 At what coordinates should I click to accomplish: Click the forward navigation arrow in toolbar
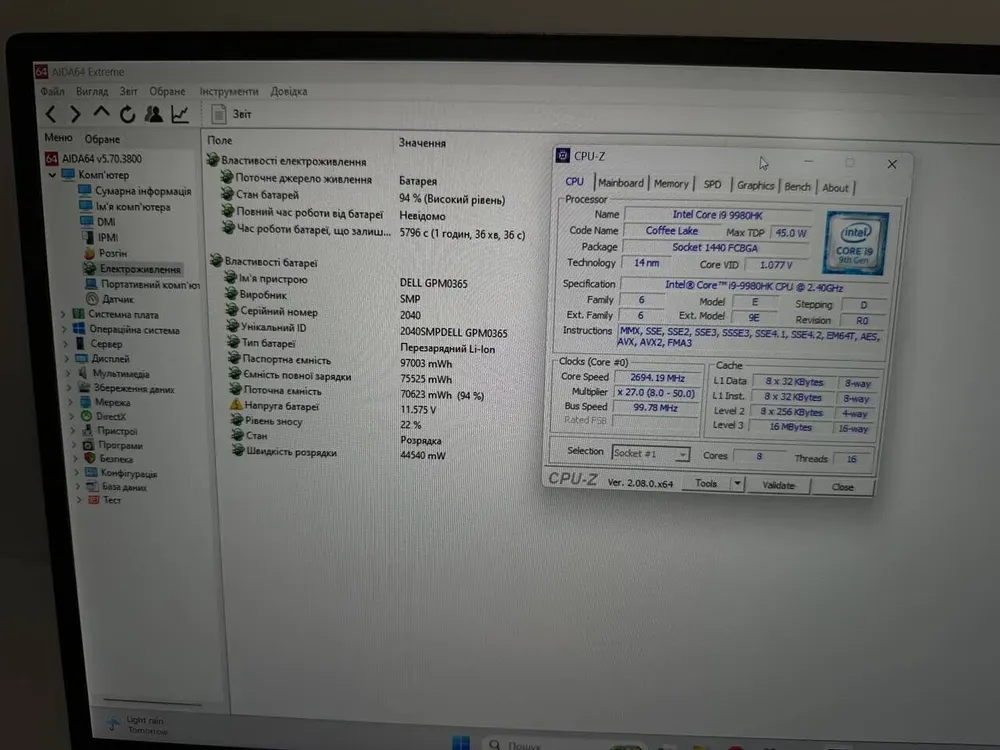(75, 115)
